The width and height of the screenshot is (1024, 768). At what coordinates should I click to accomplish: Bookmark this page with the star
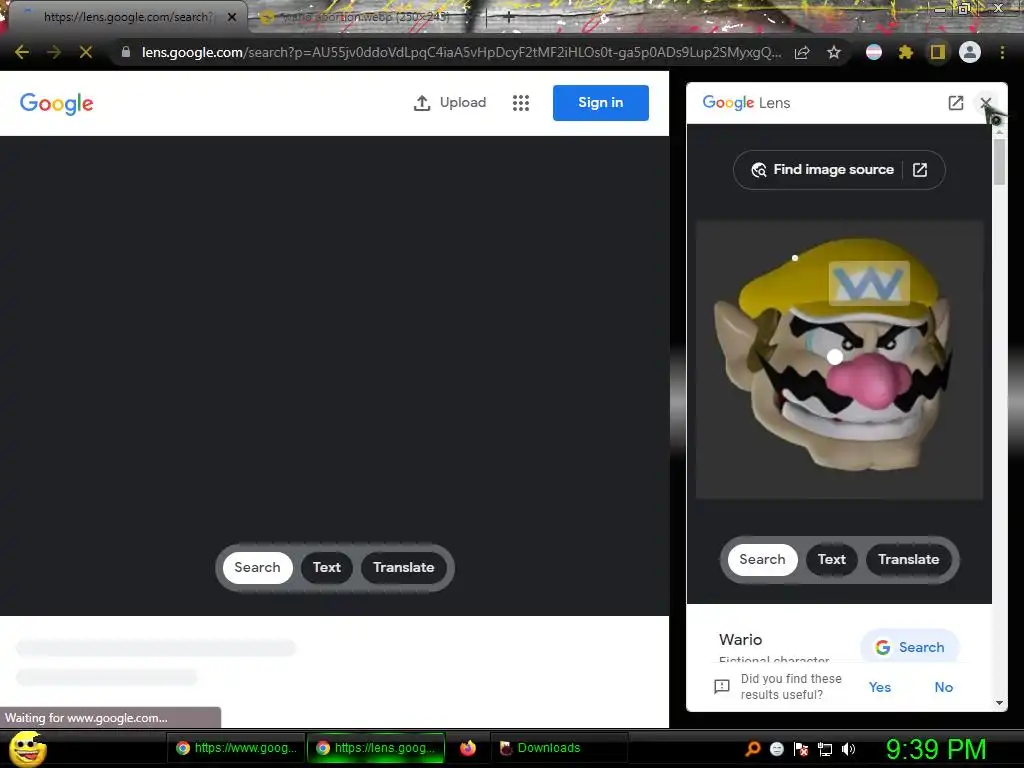(834, 52)
